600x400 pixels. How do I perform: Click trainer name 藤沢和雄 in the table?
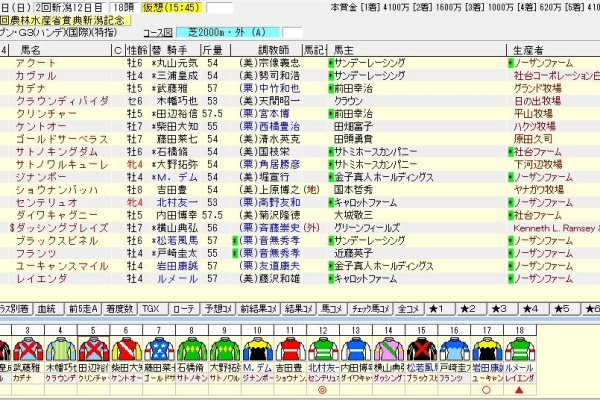click(279, 279)
